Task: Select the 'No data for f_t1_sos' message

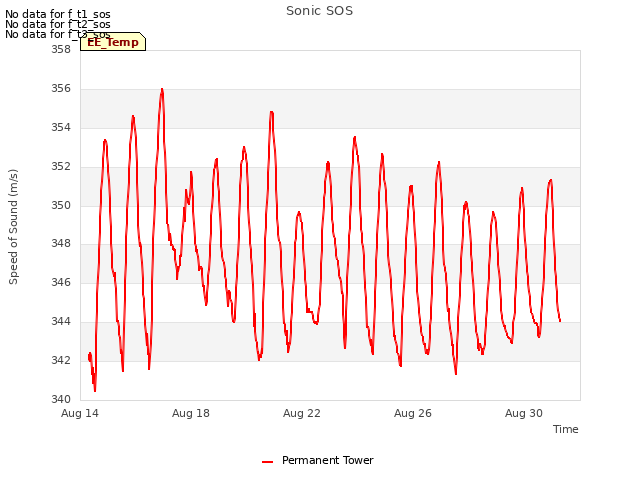Action: 58,14
